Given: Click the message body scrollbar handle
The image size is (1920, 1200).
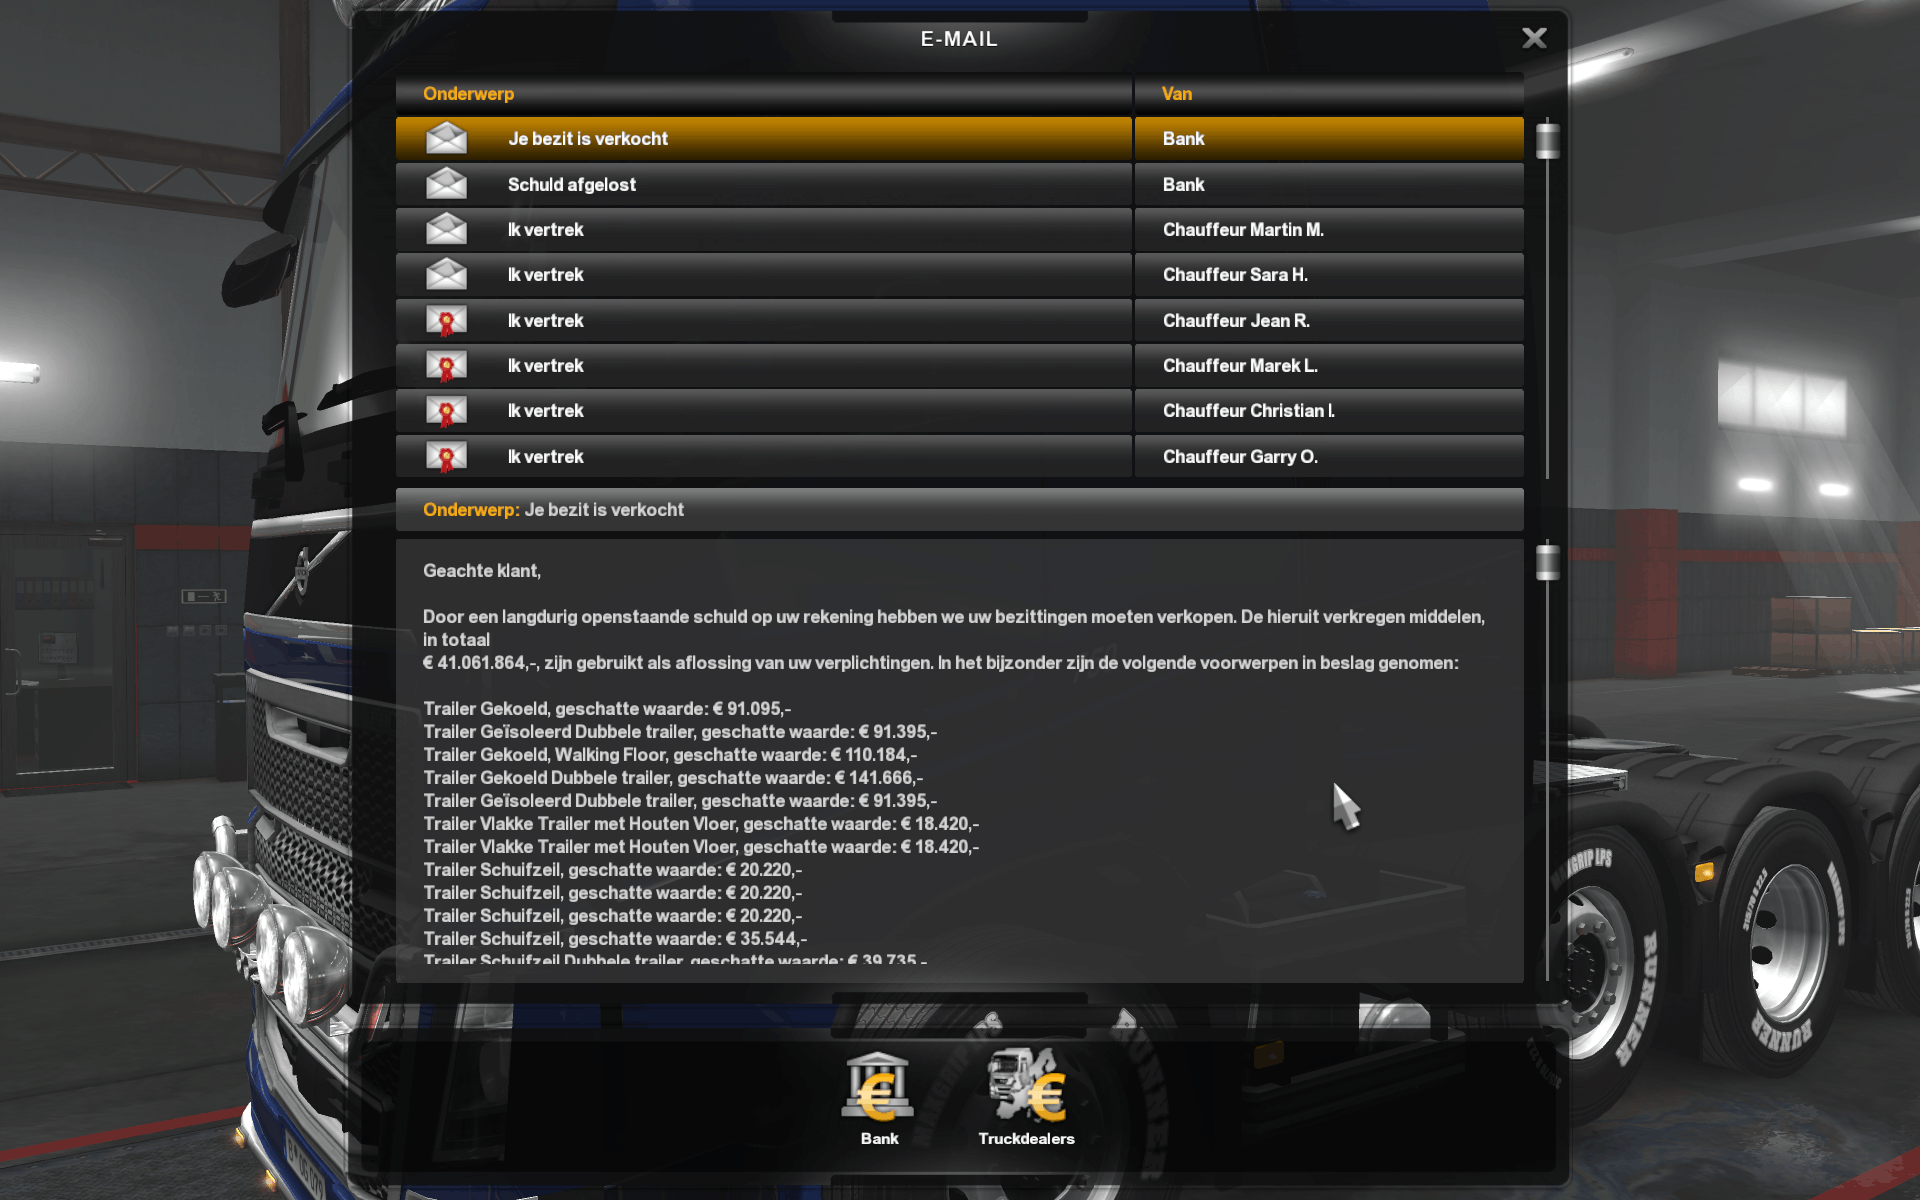Looking at the screenshot, I should click(x=1547, y=562).
